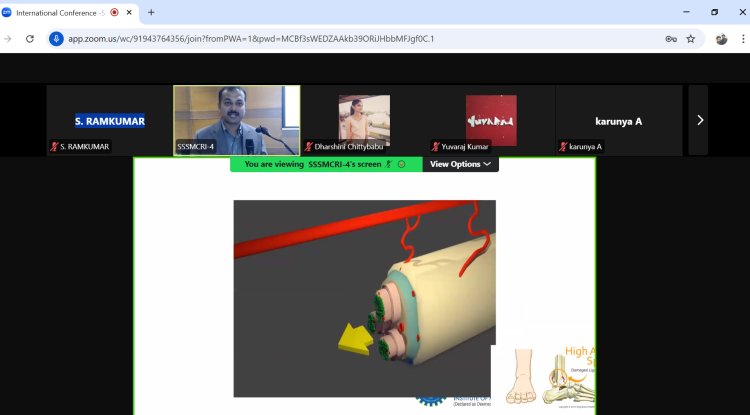Screen dimensions: 750x415
Task: Open the browser three-dot menu
Action: [x=743, y=39]
